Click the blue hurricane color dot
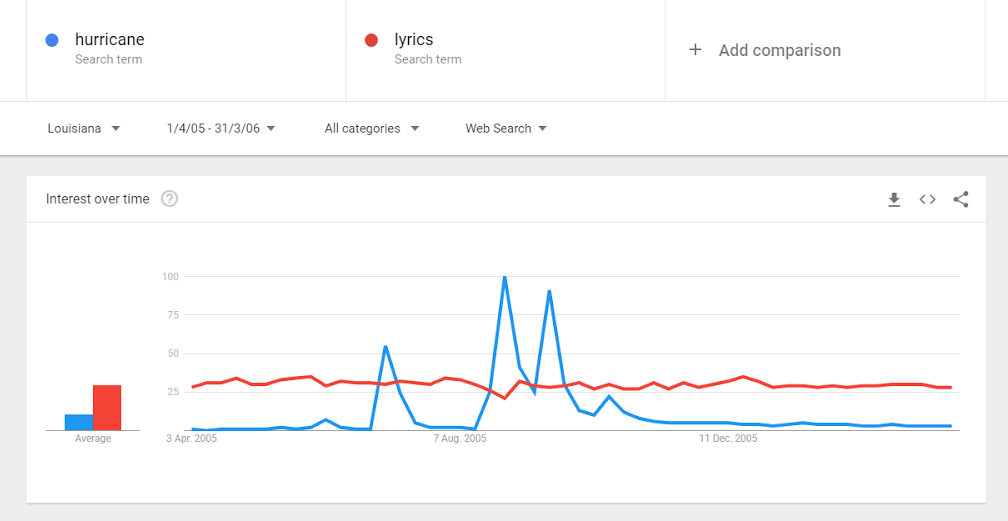Viewport: 1008px width, 521px height. click(53, 40)
